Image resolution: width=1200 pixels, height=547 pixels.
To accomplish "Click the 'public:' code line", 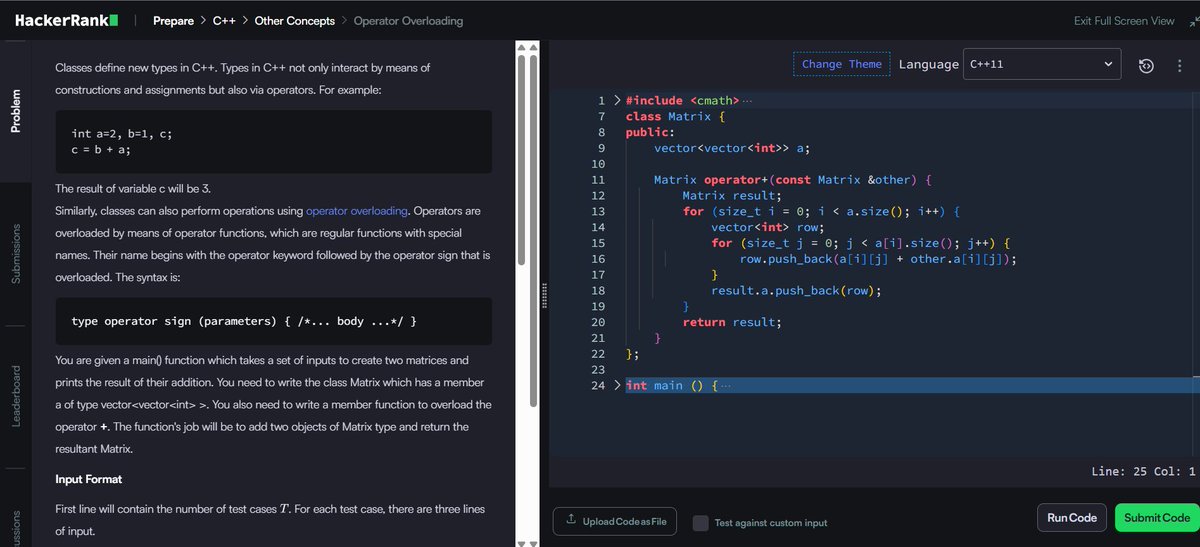I will point(651,132).
